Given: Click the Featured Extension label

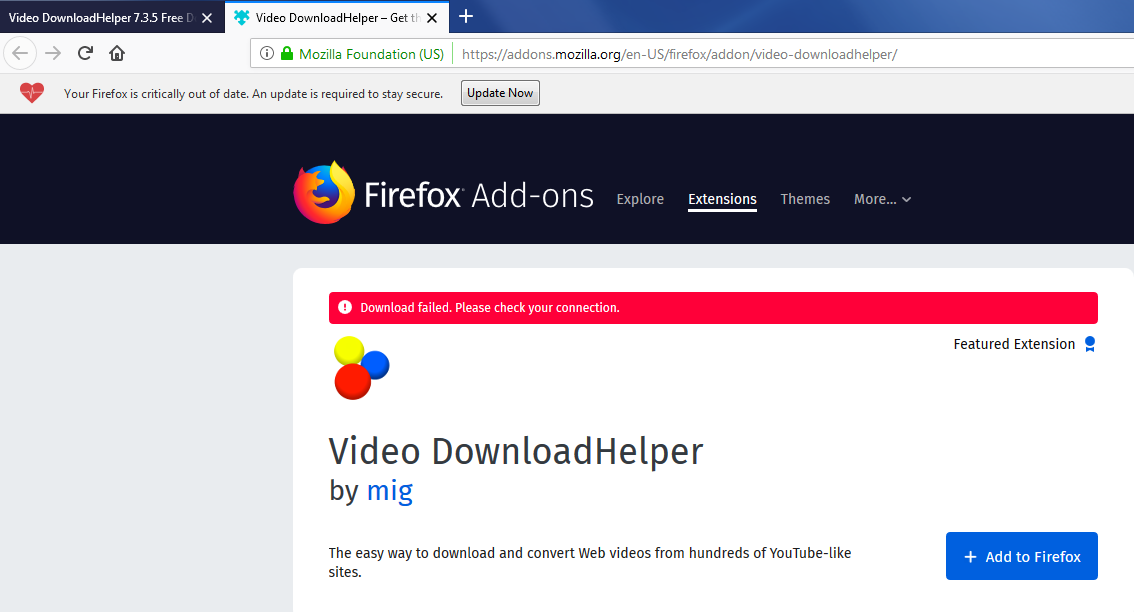Looking at the screenshot, I should pyautogui.click(x=1014, y=344).
